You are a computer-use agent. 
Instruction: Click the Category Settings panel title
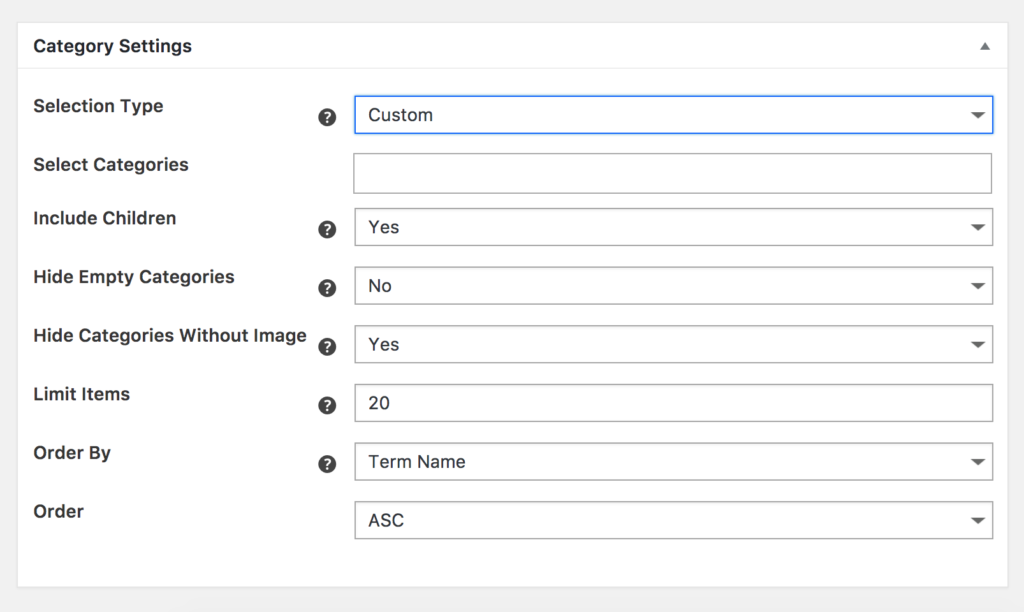click(x=112, y=46)
